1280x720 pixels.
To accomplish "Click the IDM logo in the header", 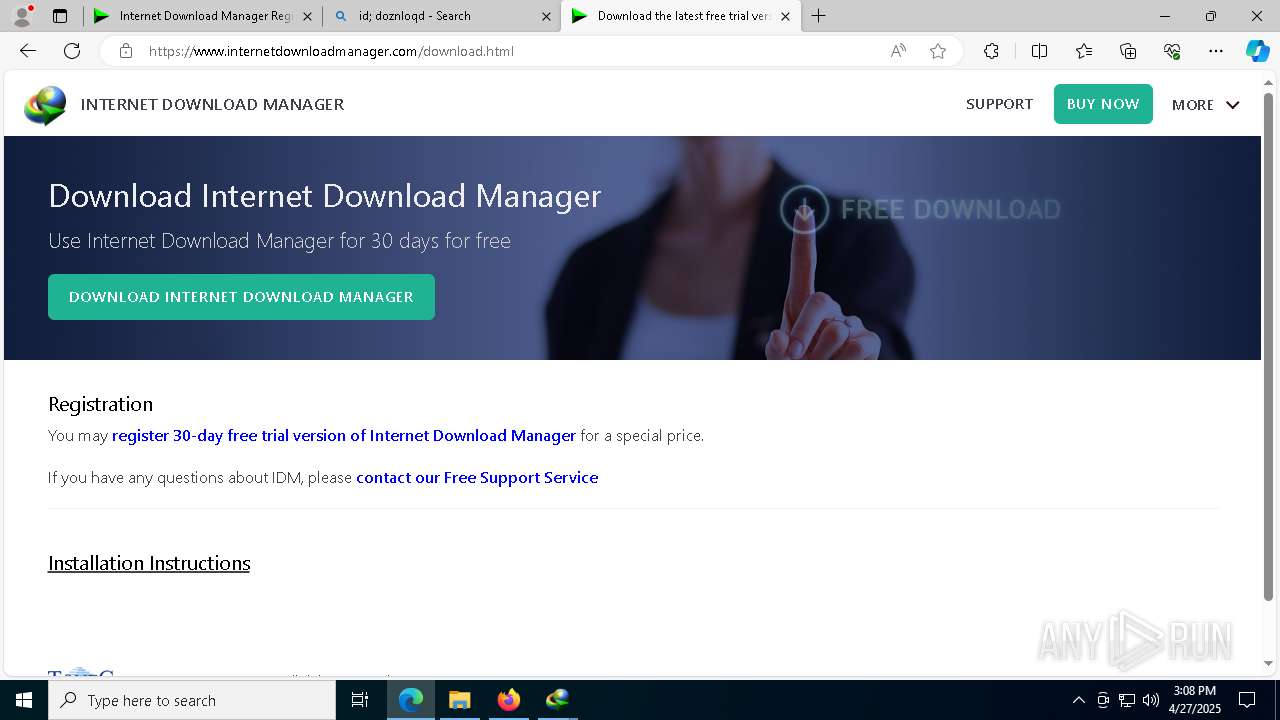I will click(46, 105).
